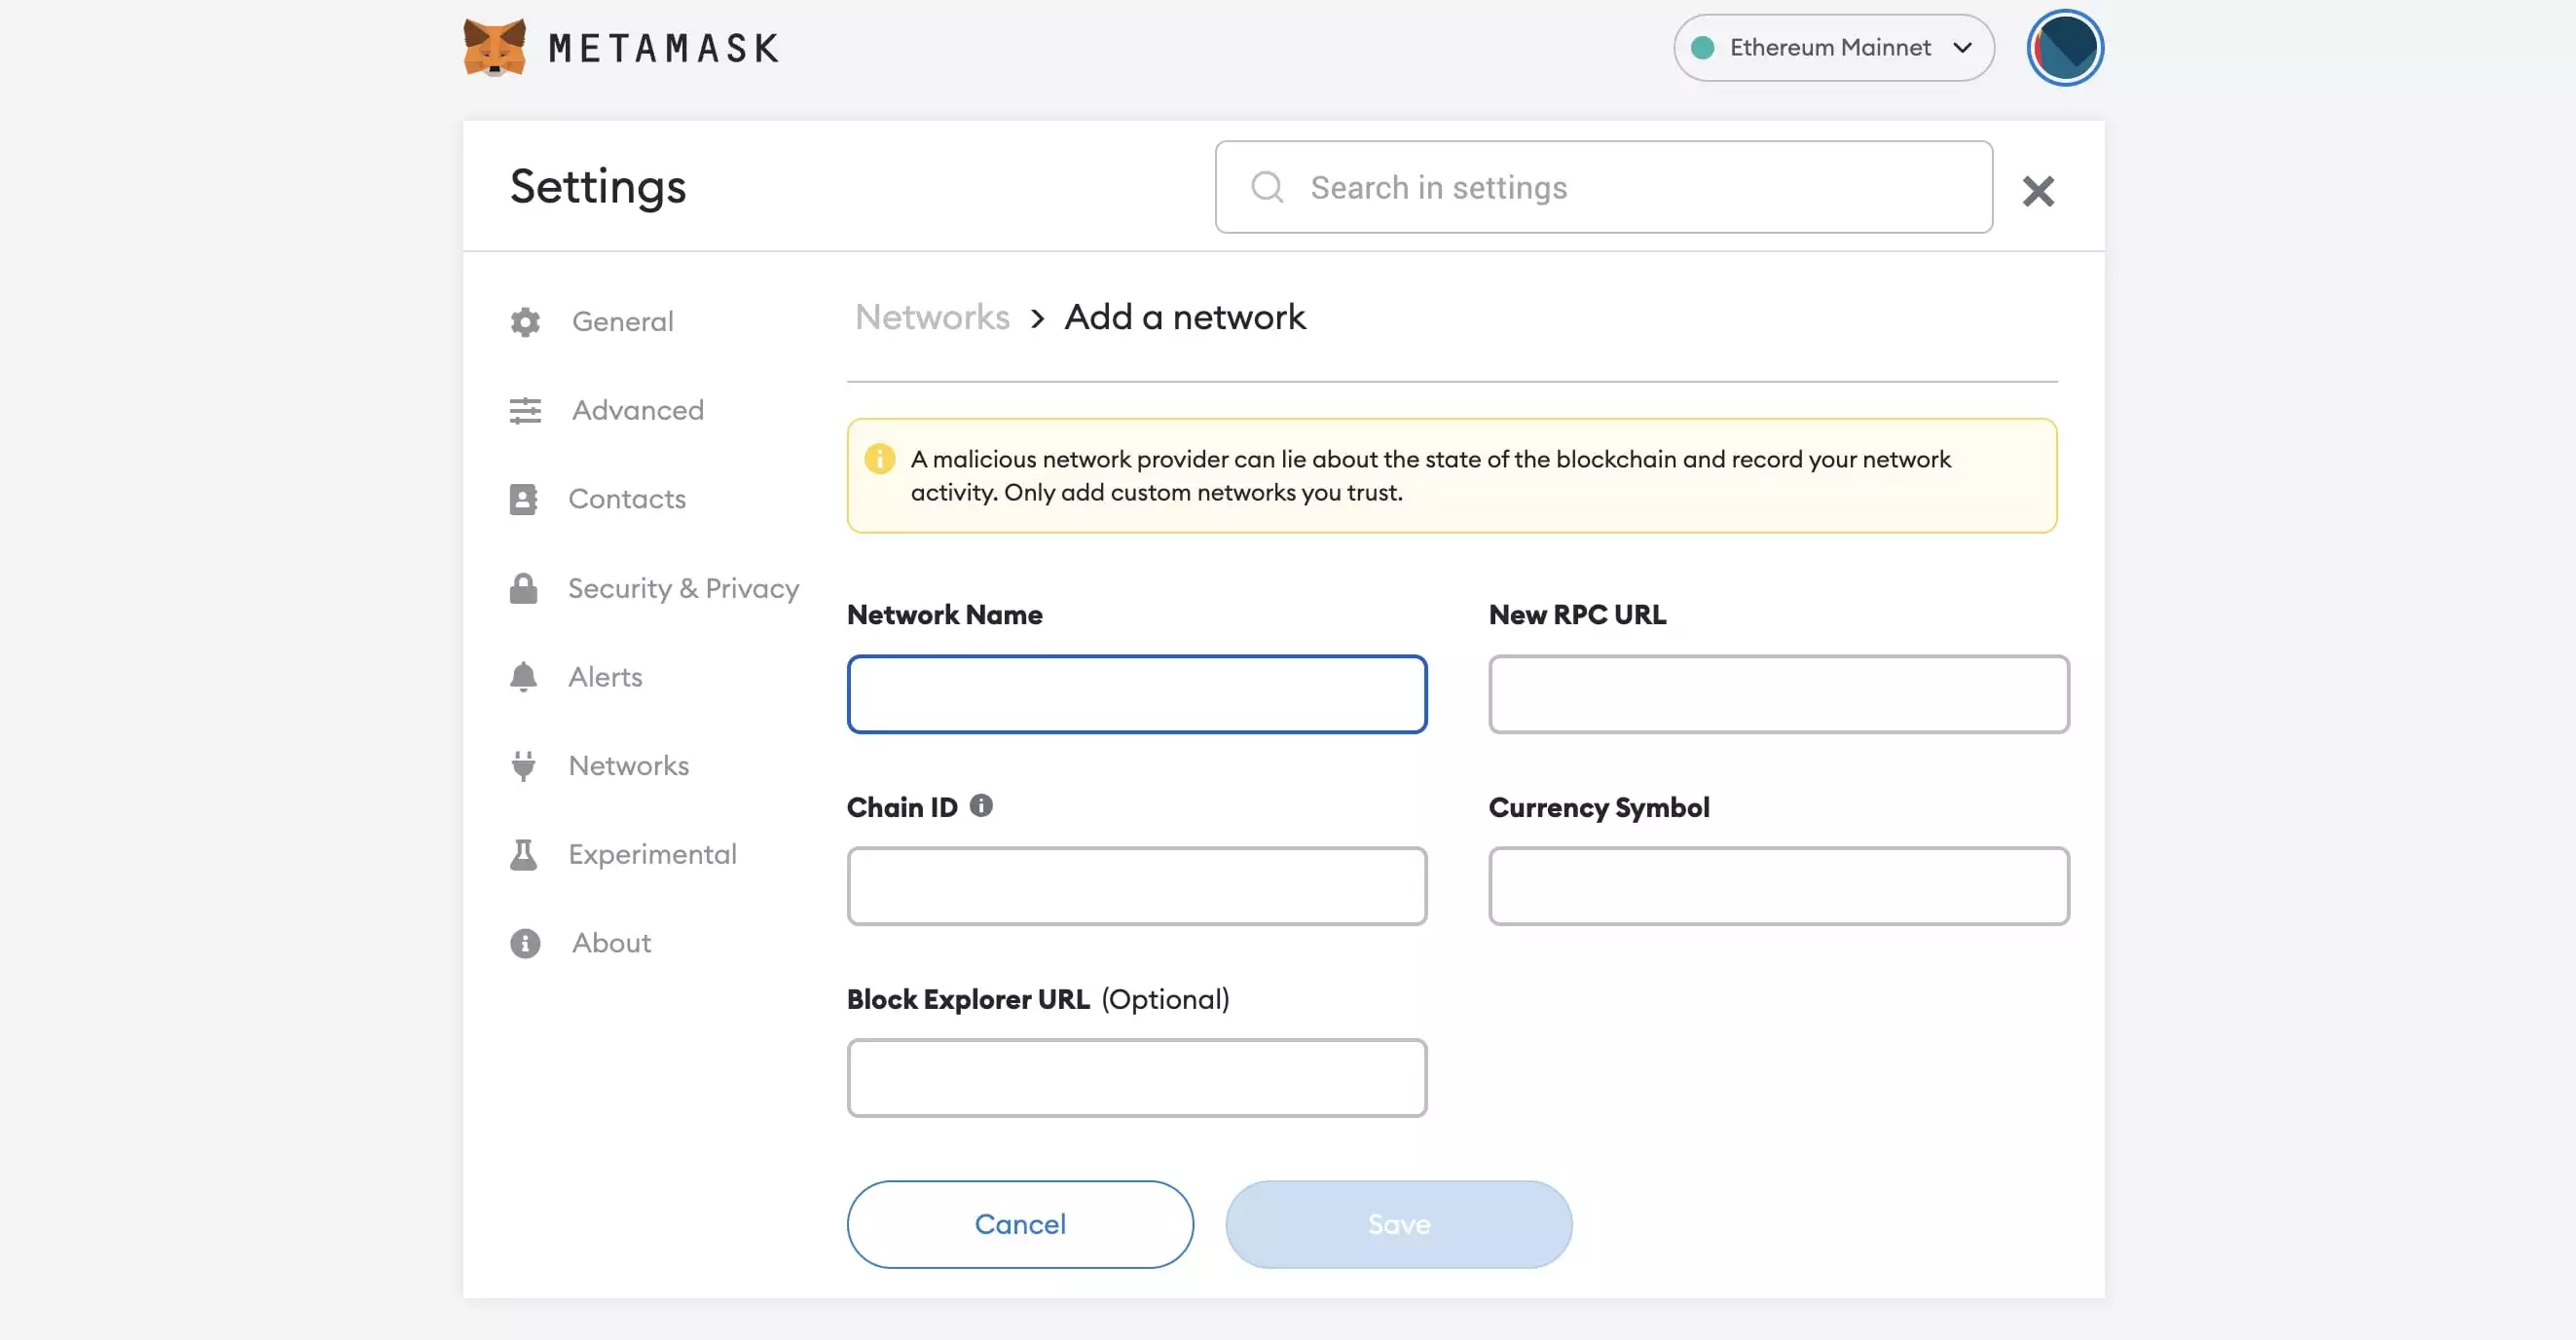Image resolution: width=2576 pixels, height=1340 pixels.
Task: Click the General gear icon
Action: (x=525, y=322)
